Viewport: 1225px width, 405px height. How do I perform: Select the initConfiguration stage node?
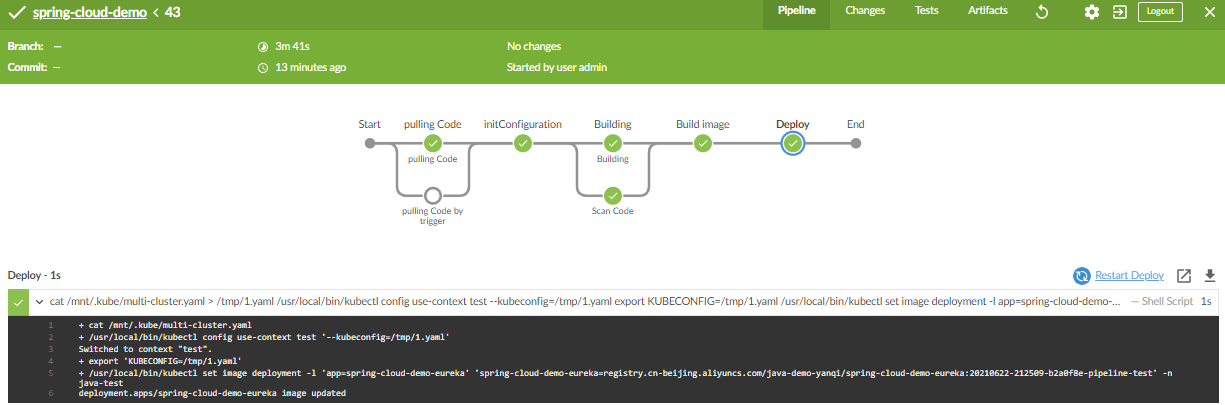(x=522, y=143)
